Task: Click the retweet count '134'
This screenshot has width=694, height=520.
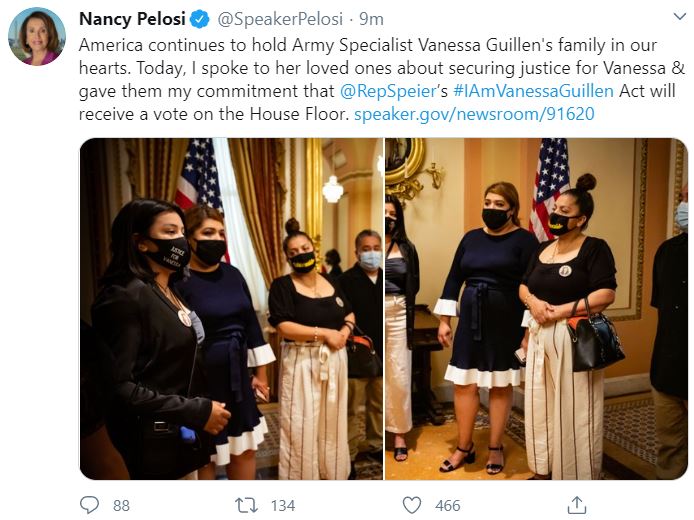Action: point(281,506)
